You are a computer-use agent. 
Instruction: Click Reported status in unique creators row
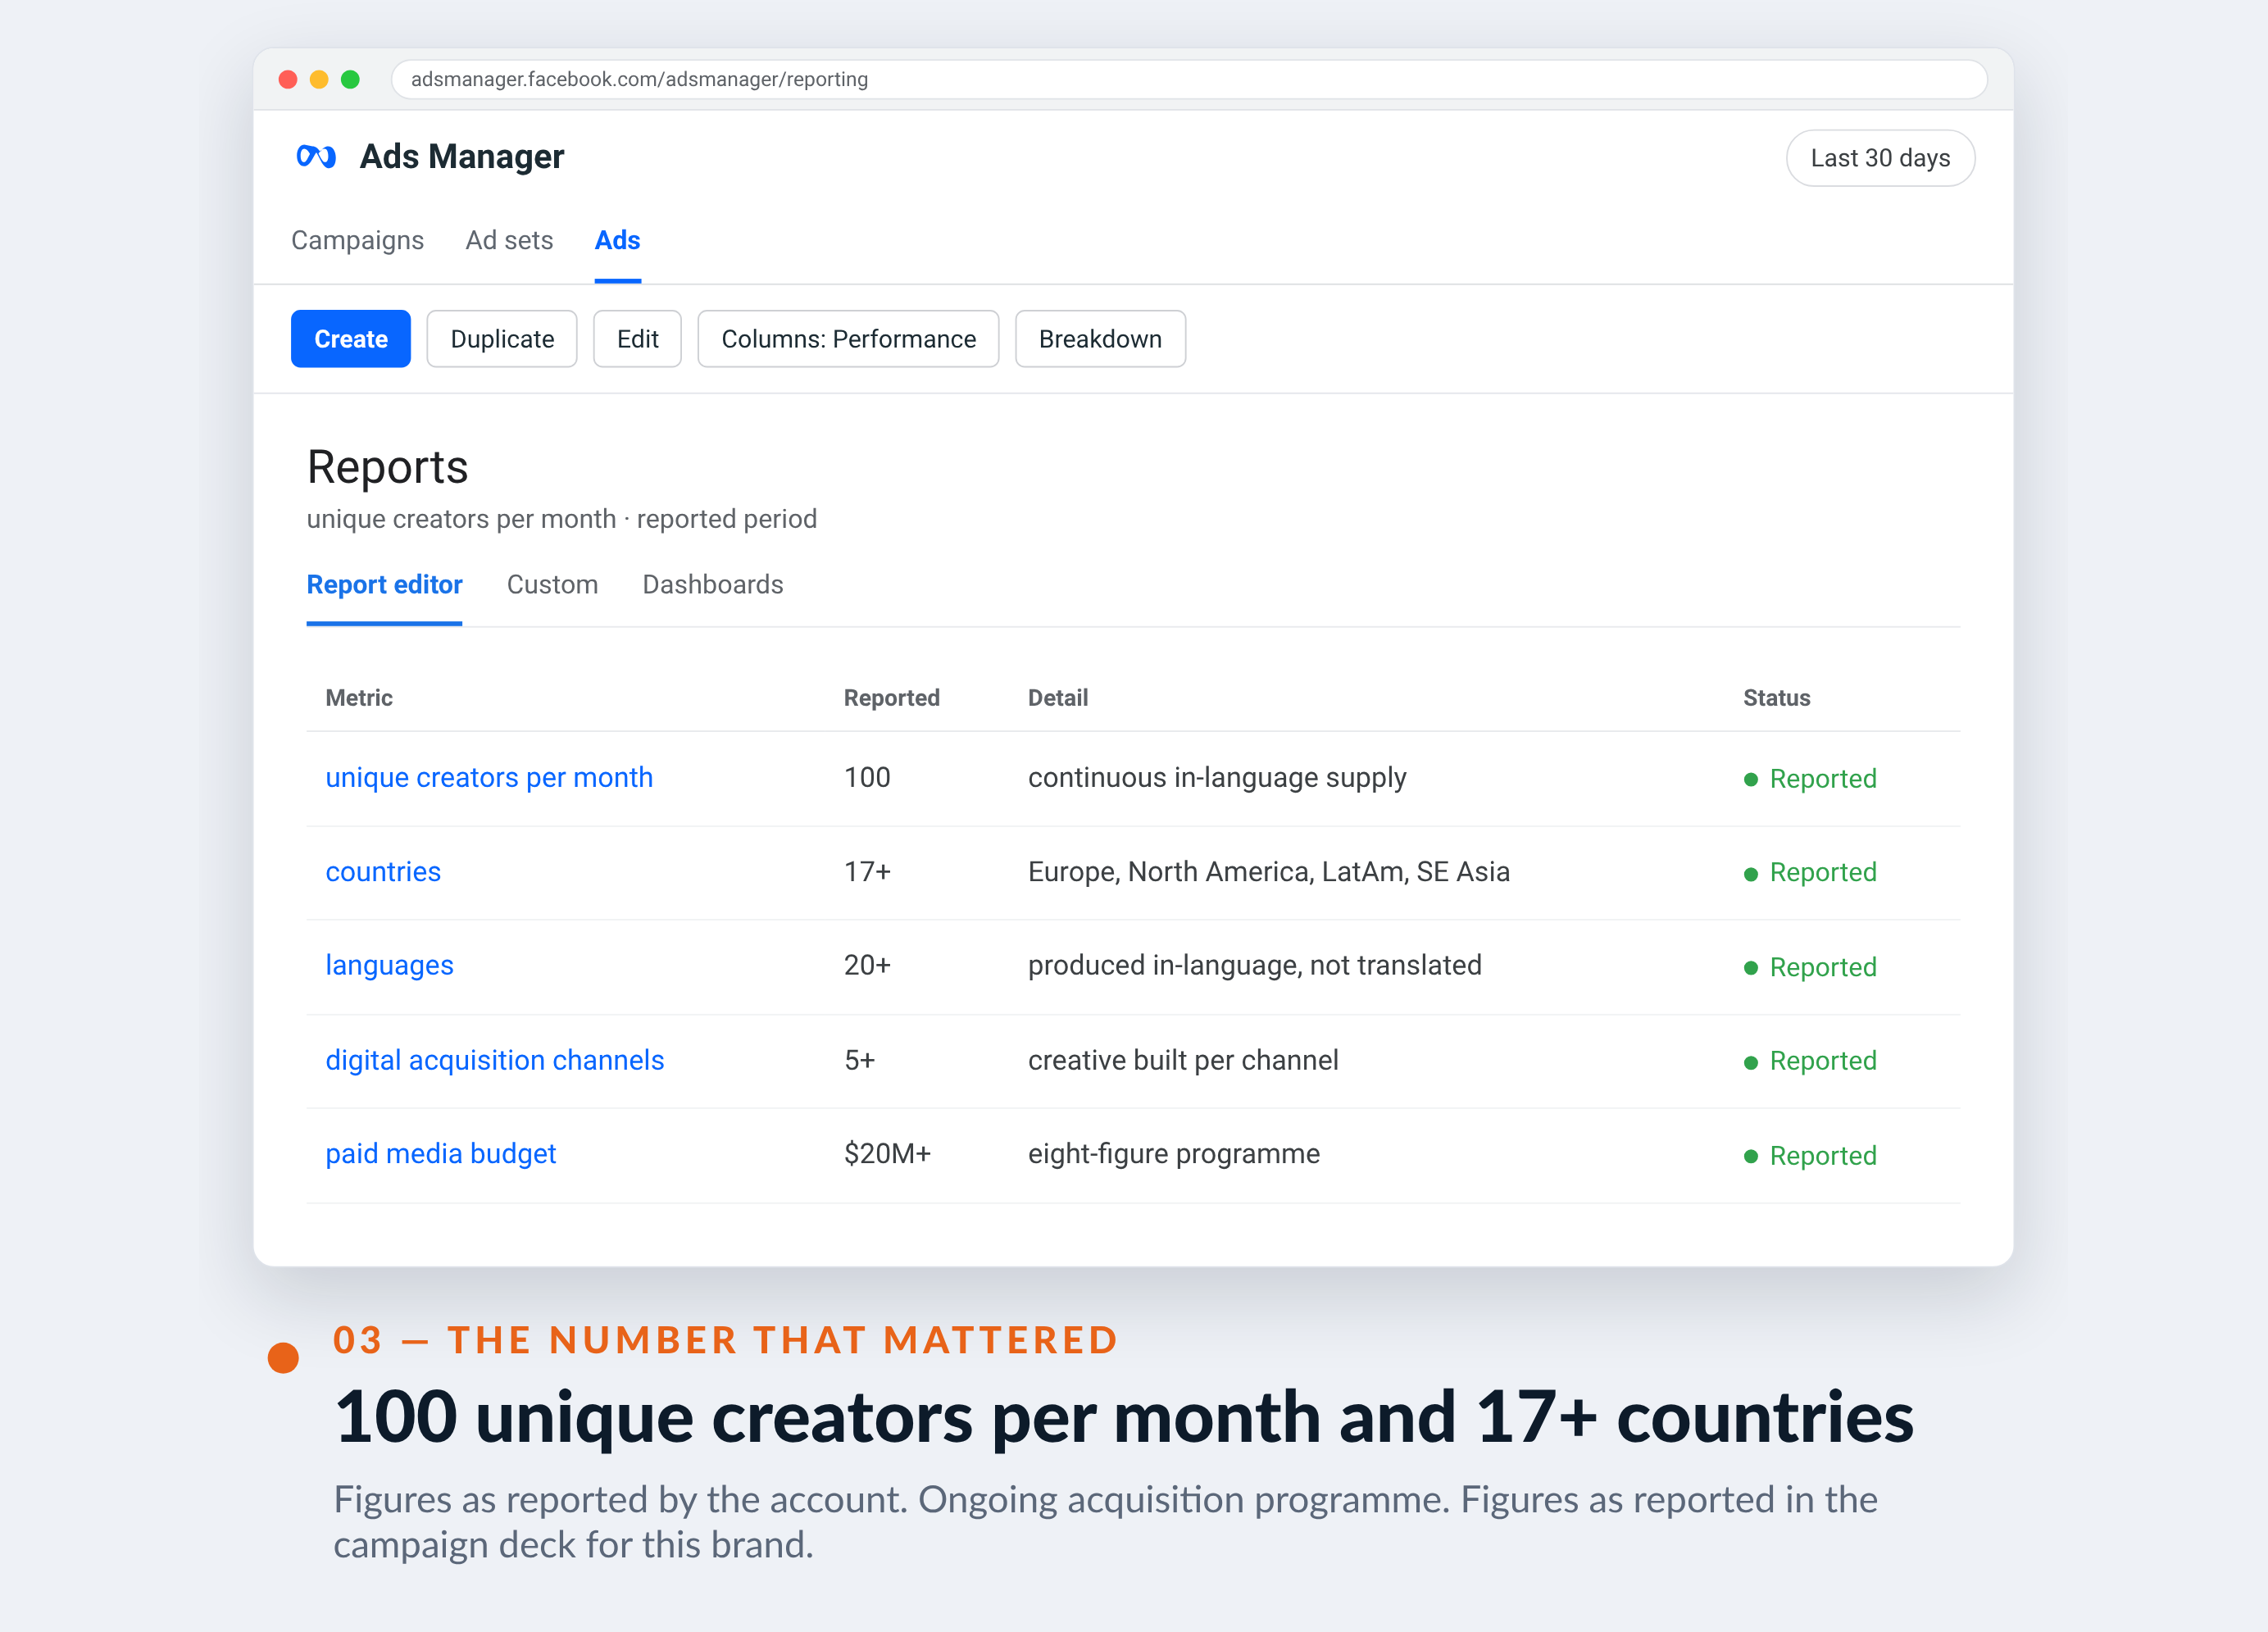click(1810, 779)
